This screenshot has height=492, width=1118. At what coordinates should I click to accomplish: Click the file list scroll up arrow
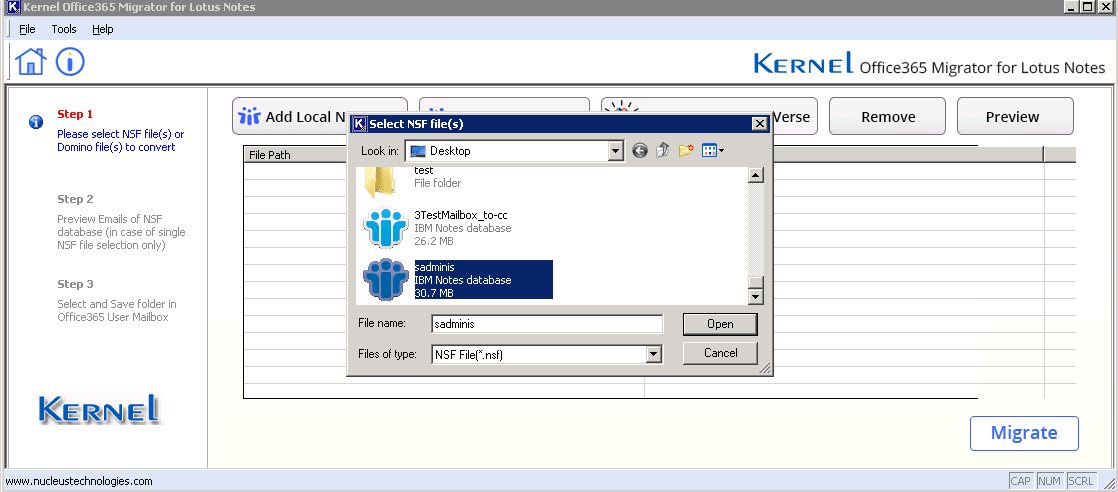756,175
